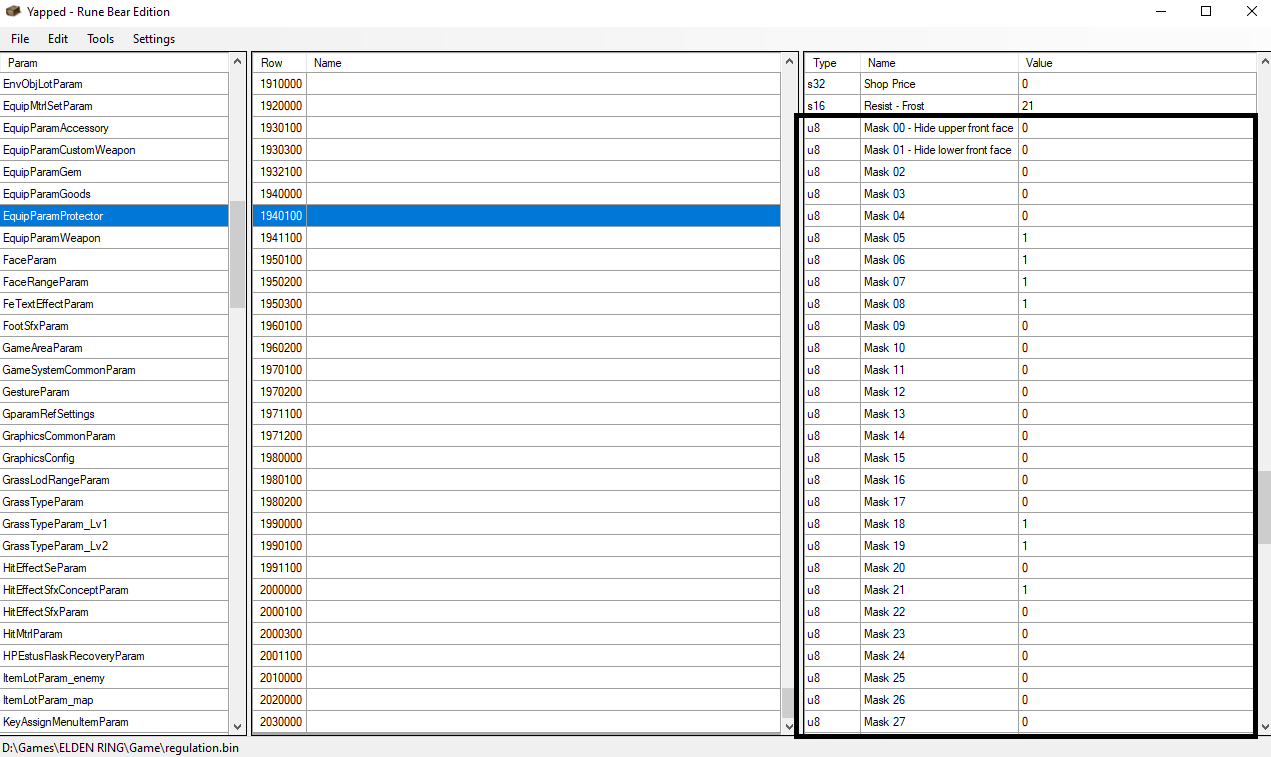This screenshot has height=757, width=1271.
Task: Select EquipParamGoods param
Action: 114,194
